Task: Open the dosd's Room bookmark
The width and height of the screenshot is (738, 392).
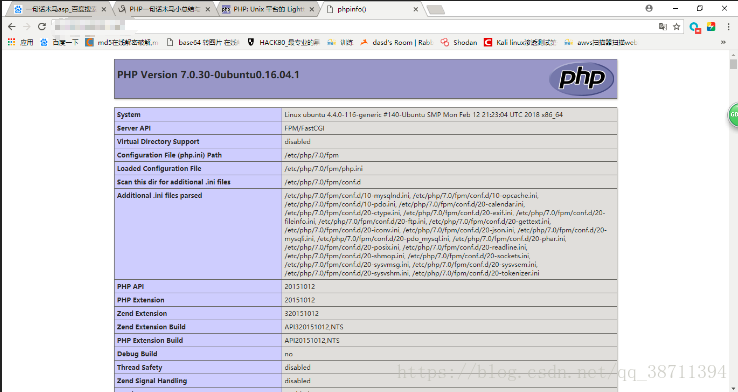Action: [396, 42]
